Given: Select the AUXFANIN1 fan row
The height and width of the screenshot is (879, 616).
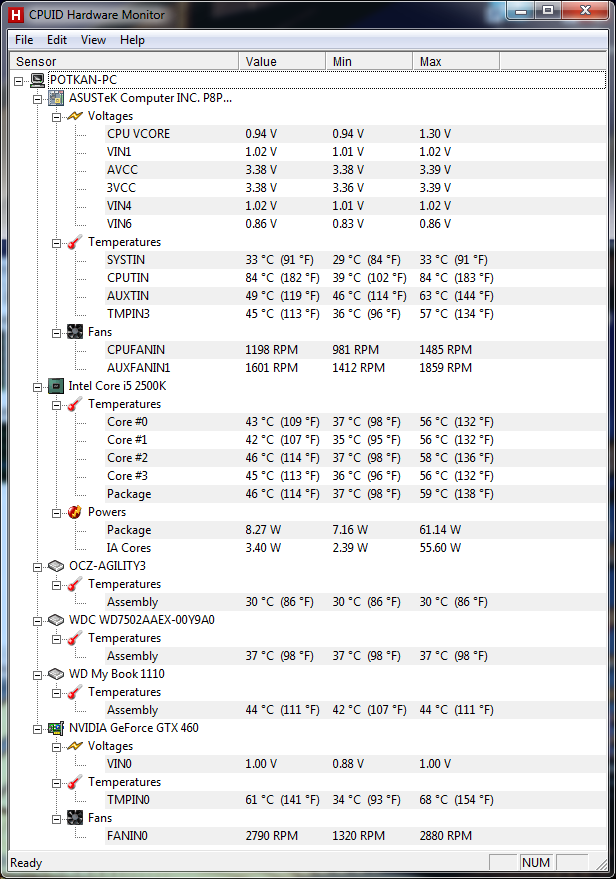Looking at the screenshot, I should (x=355, y=368).
